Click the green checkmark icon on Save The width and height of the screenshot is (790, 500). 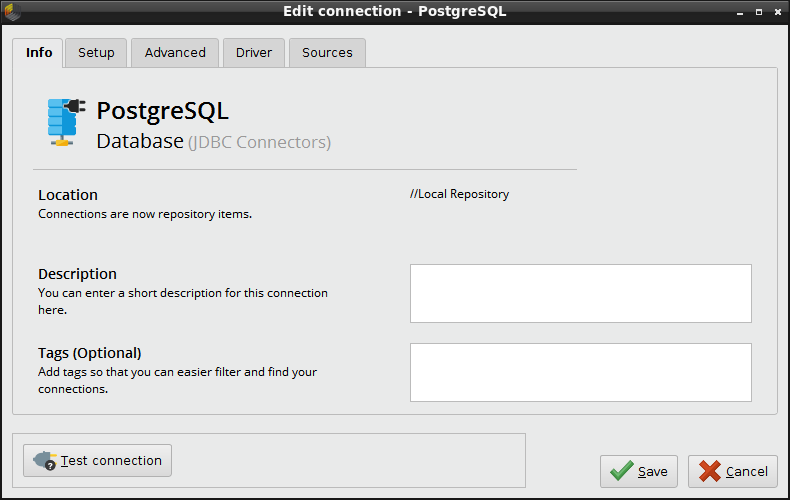click(621, 471)
